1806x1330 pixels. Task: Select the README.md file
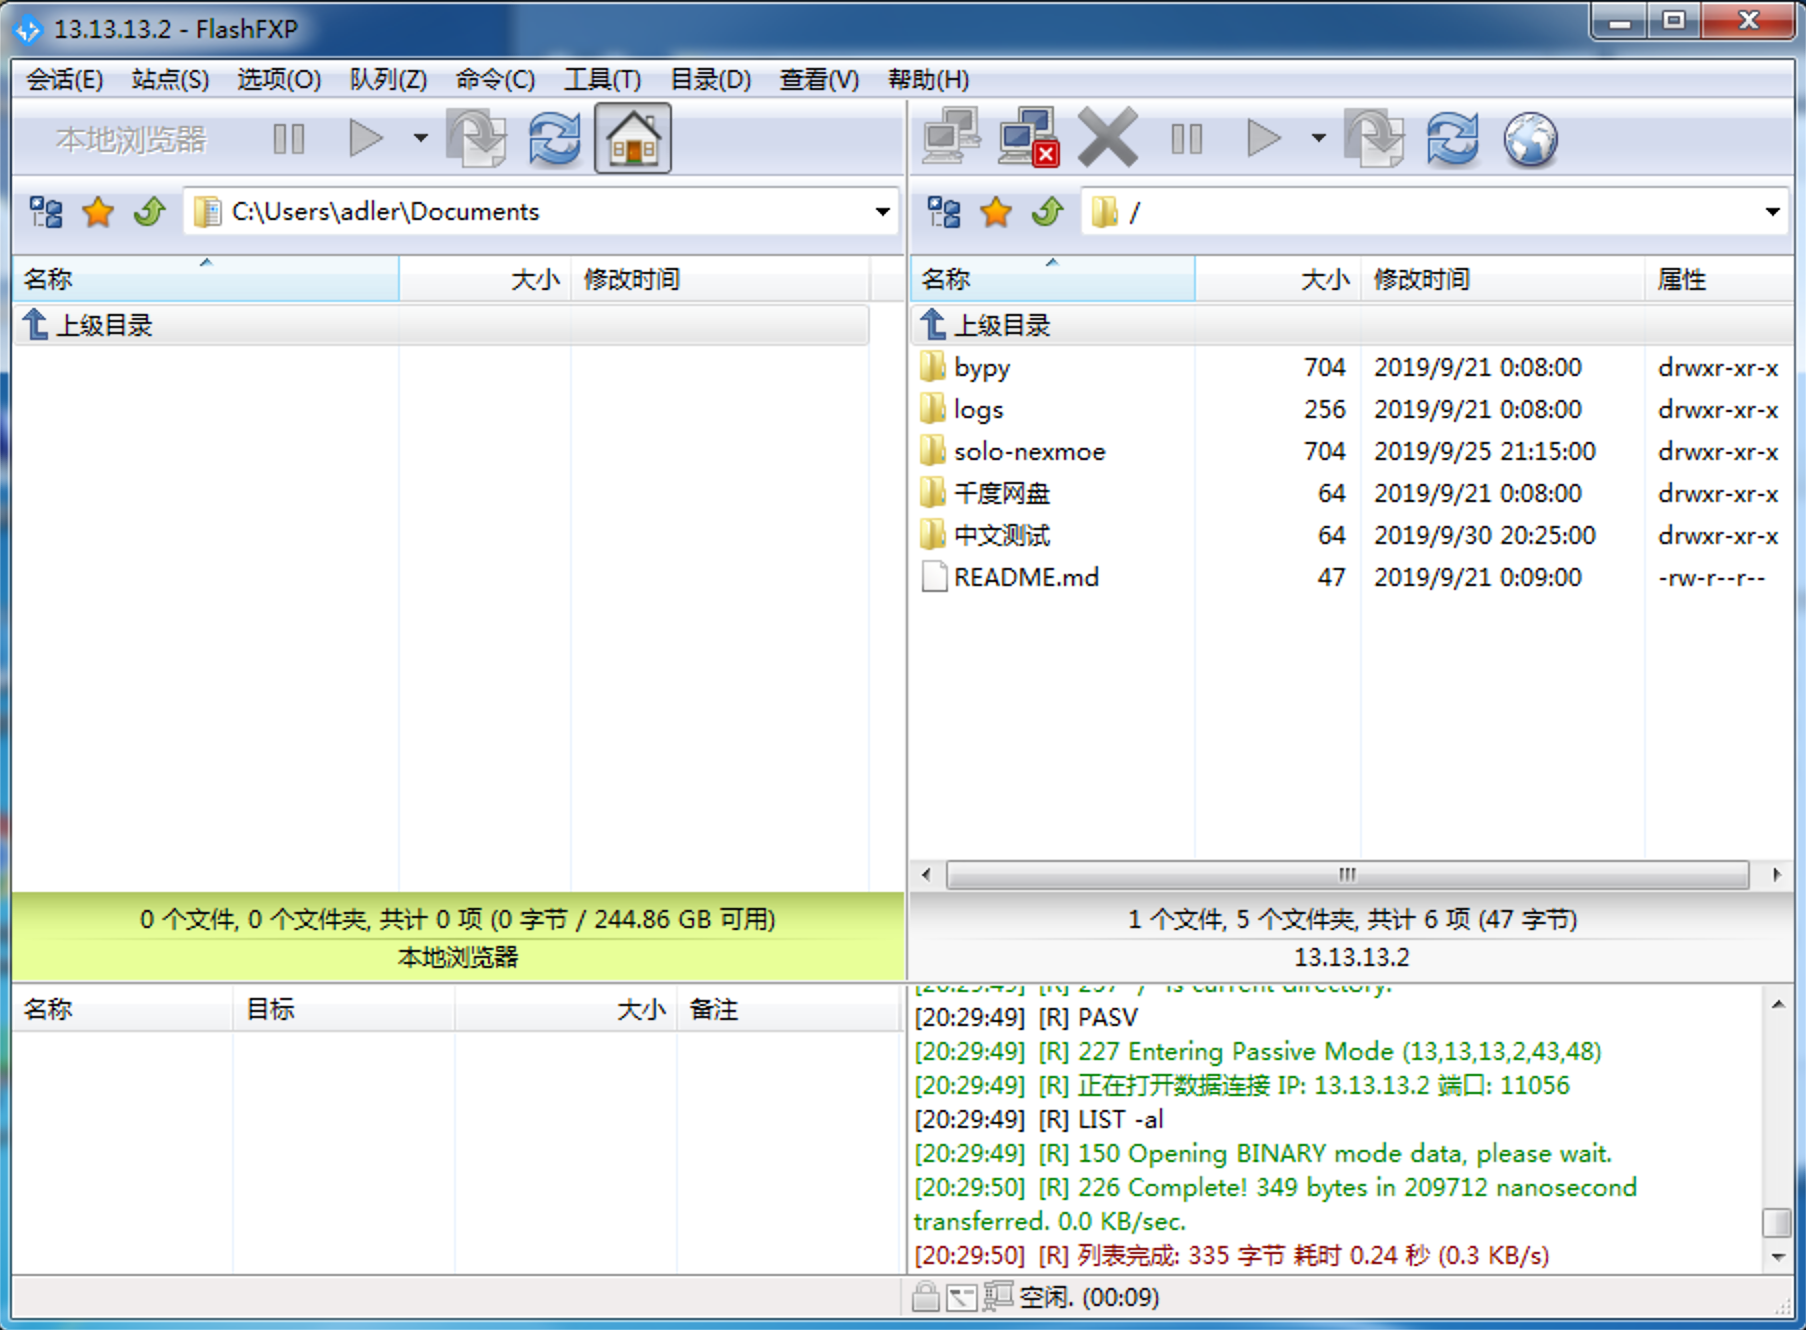pos(1352,577)
